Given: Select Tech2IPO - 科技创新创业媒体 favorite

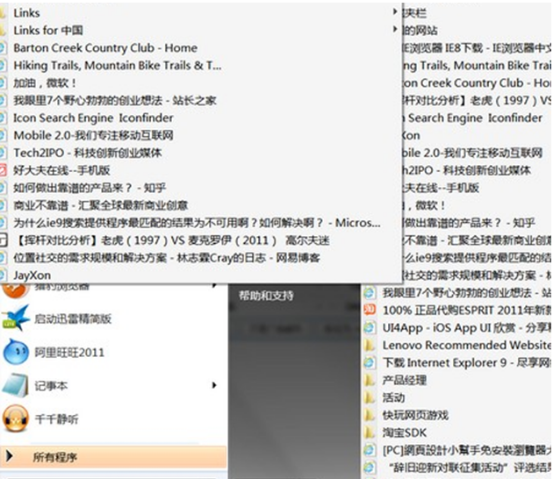Looking at the screenshot, I should (88, 153).
